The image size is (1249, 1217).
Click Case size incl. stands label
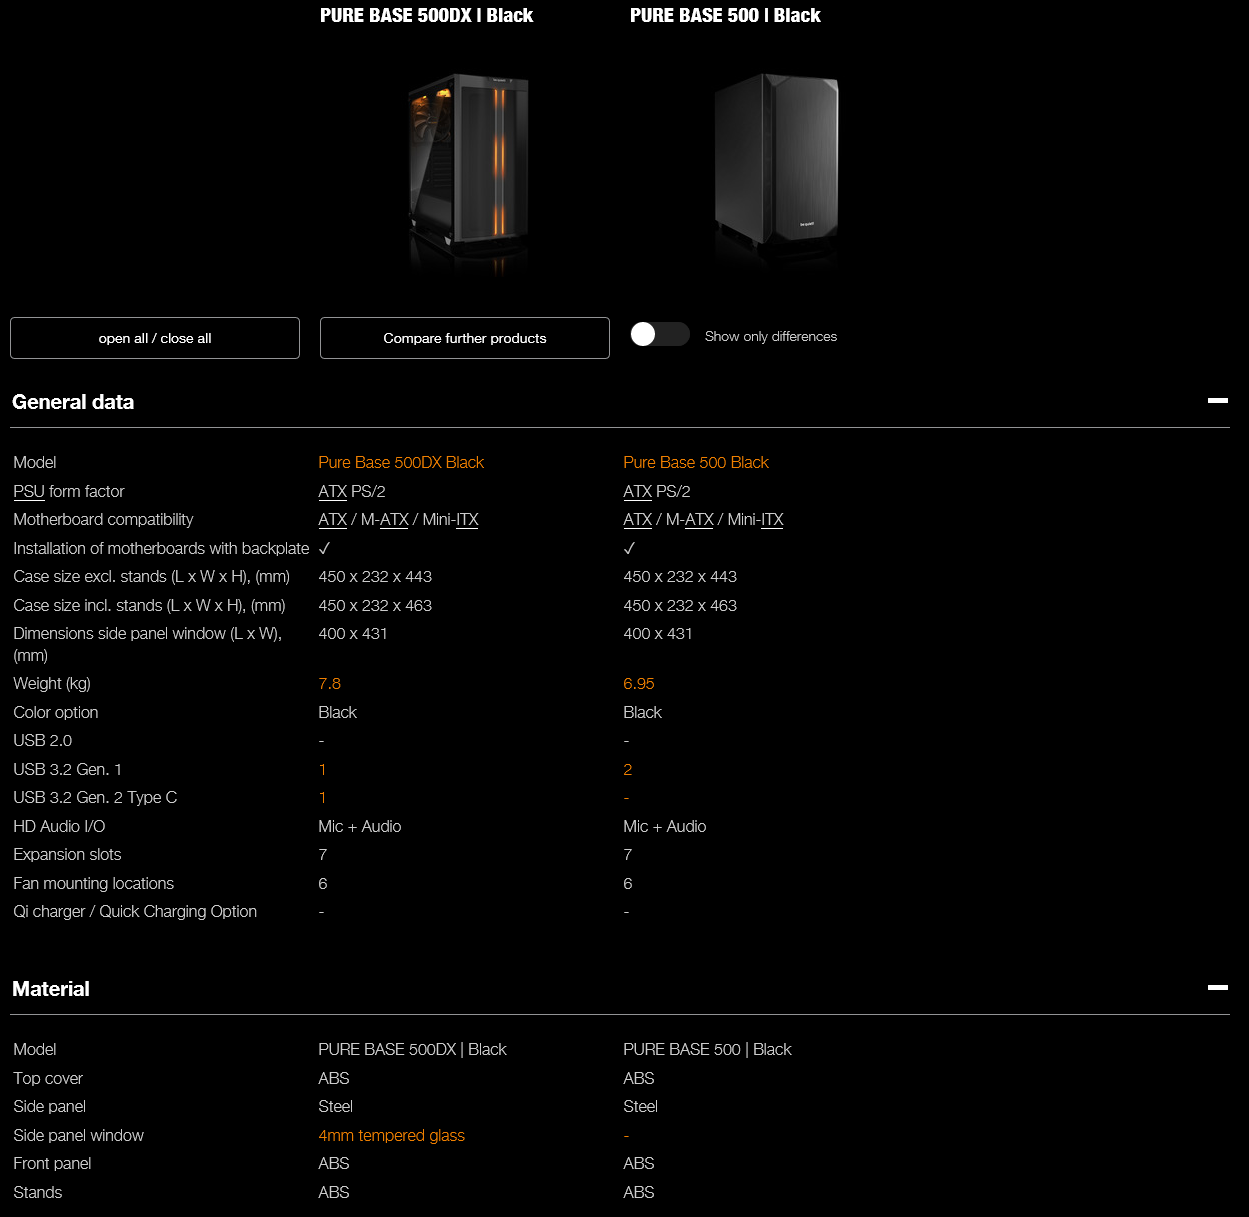(x=149, y=605)
